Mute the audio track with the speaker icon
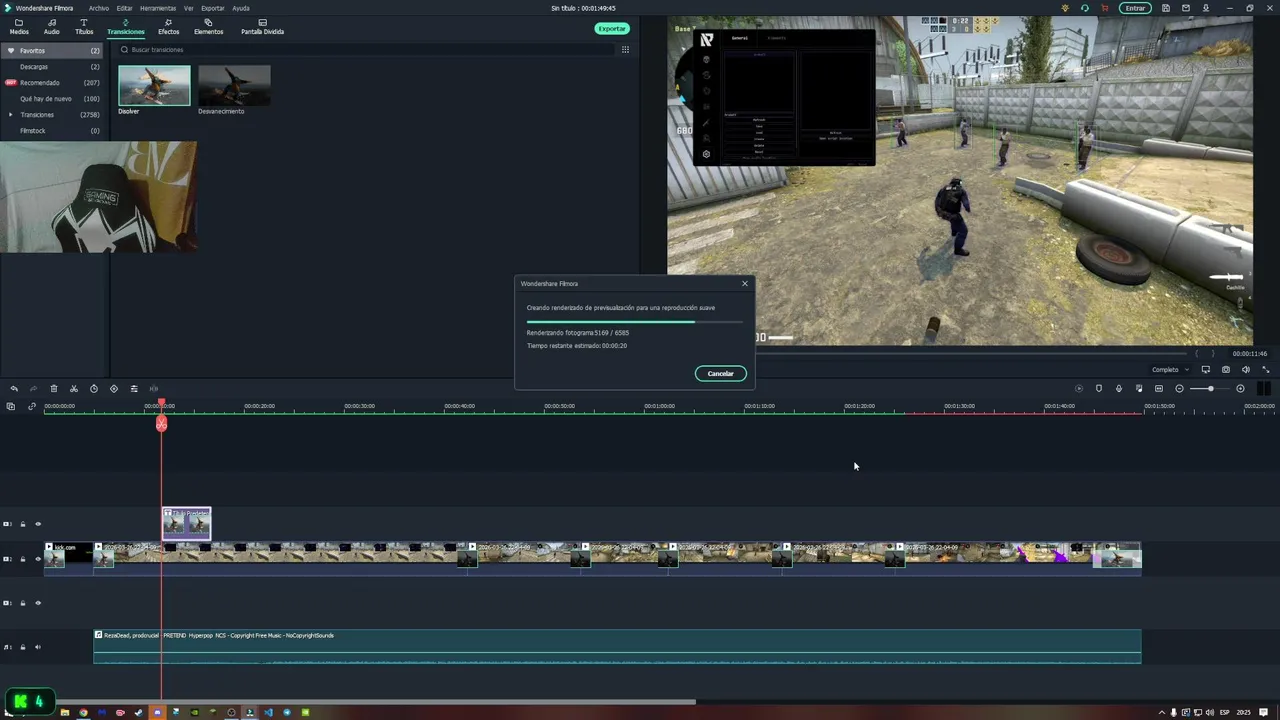Image resolution: width=1280 pixels, height=720 pixels. (x=38, y=647)
